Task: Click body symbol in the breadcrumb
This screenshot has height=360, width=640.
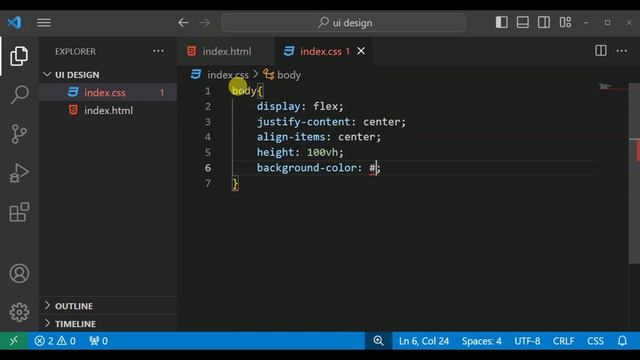Action: (x=289, y=75)
